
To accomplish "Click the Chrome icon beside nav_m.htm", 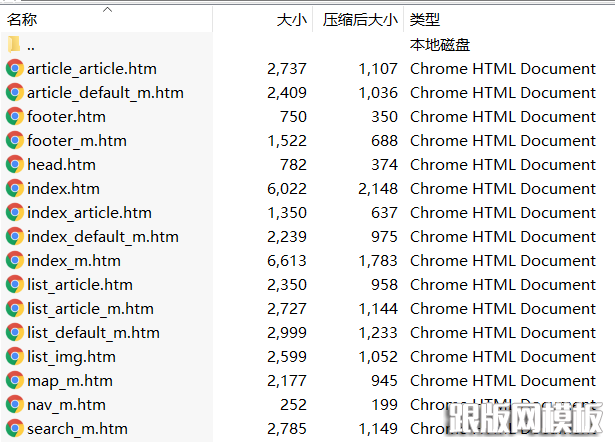I will pyautogui.click(x=15, y=405).
